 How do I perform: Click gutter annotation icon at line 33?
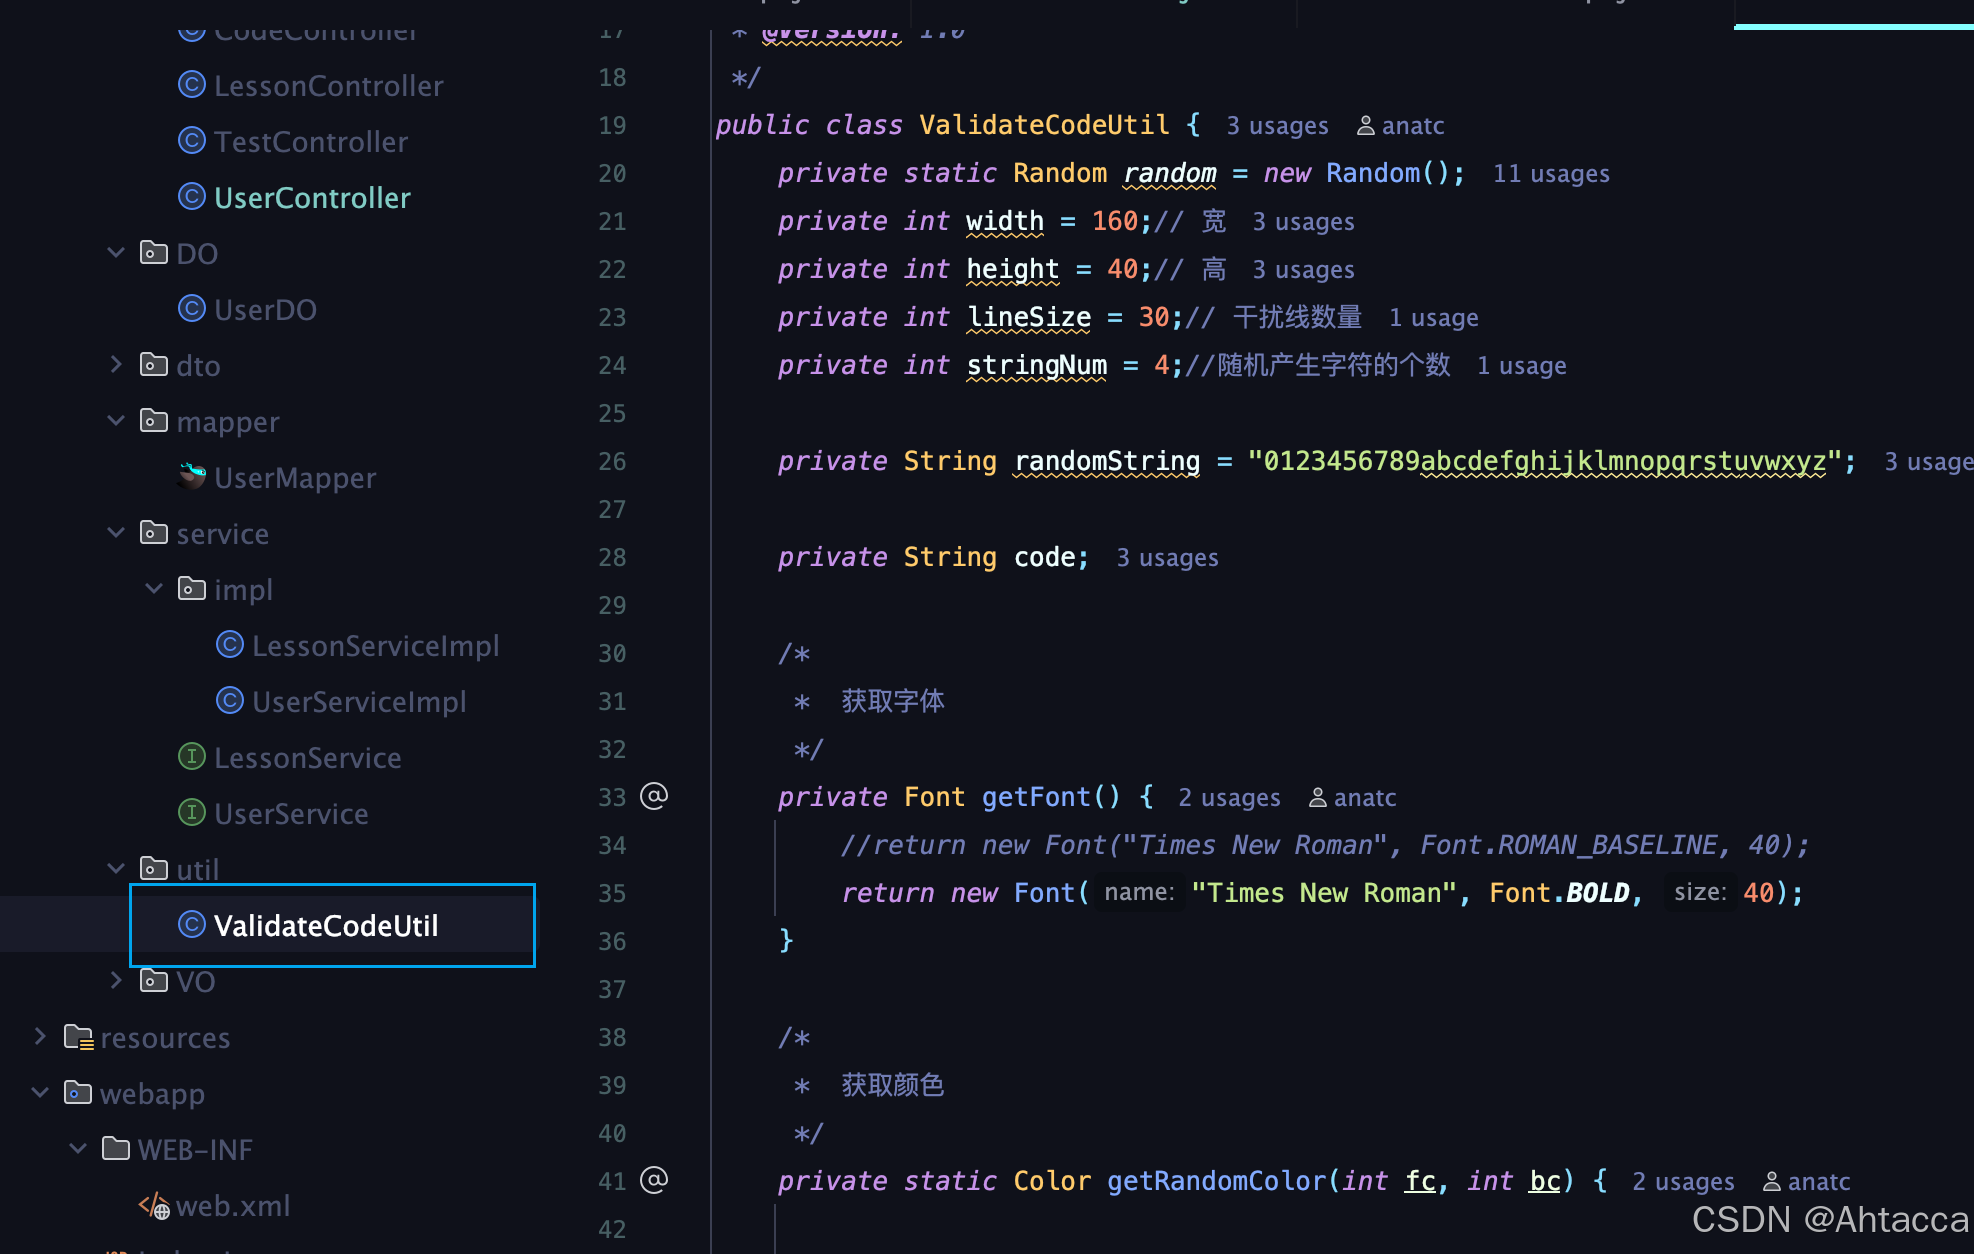(x=654, y=796)
